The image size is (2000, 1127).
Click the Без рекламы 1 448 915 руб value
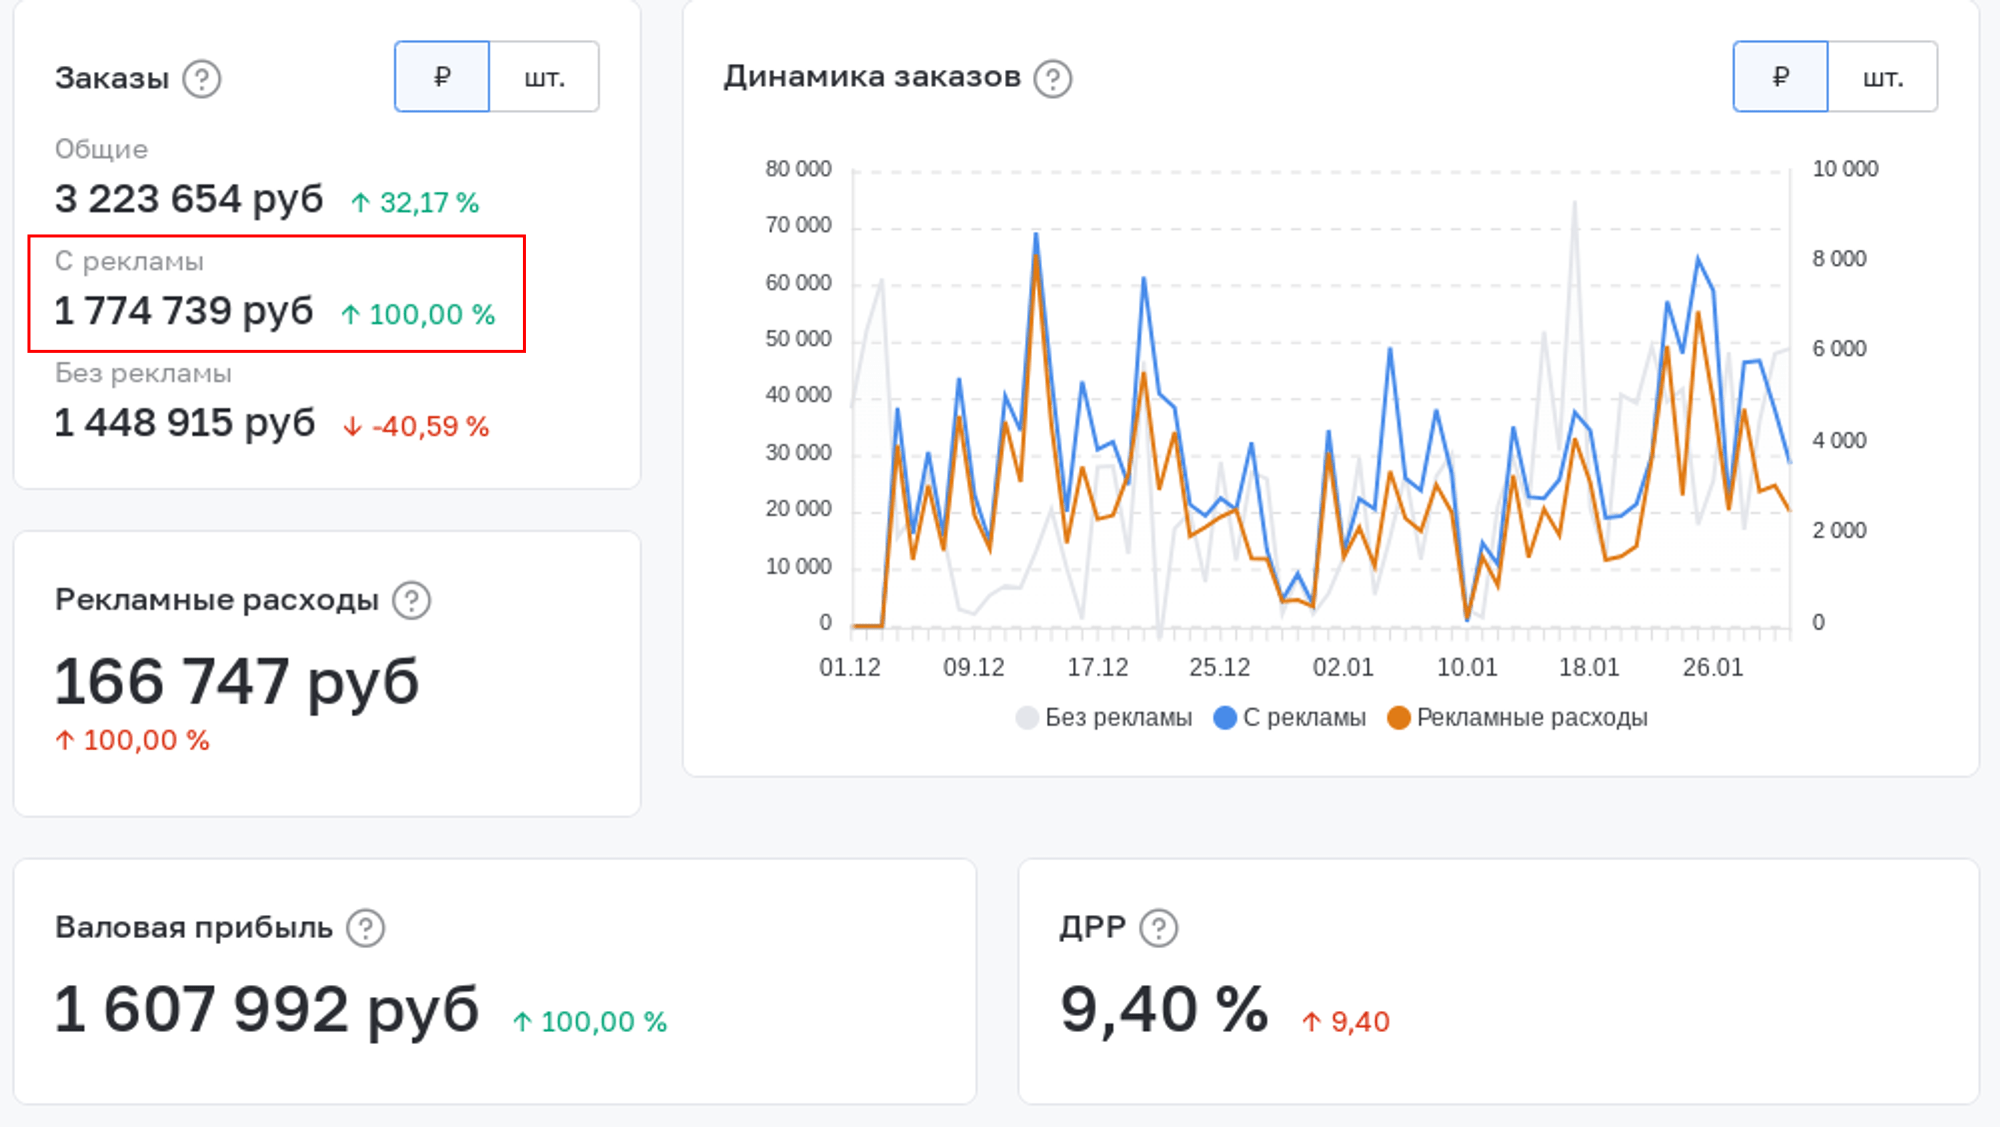(x=185, y=423)
